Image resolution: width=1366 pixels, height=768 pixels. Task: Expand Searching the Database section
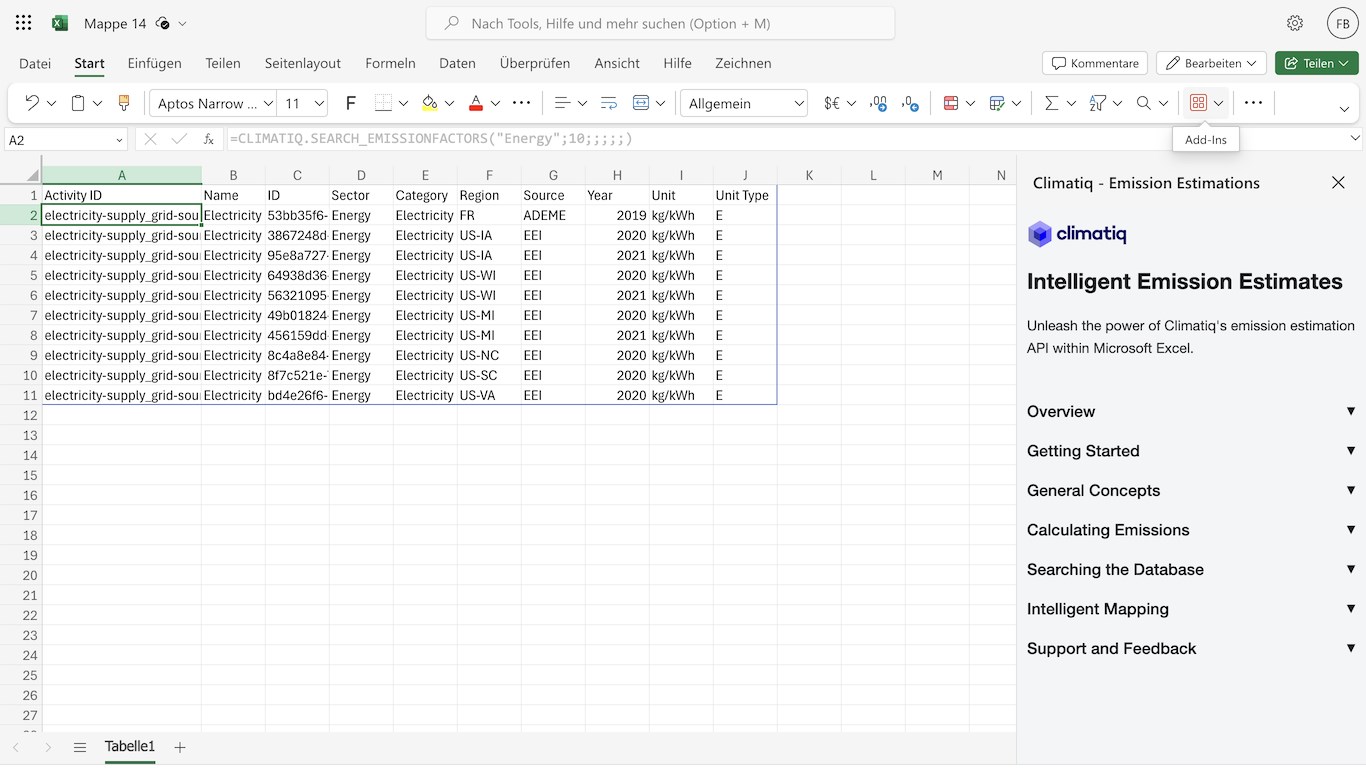tap(1191, 569)
